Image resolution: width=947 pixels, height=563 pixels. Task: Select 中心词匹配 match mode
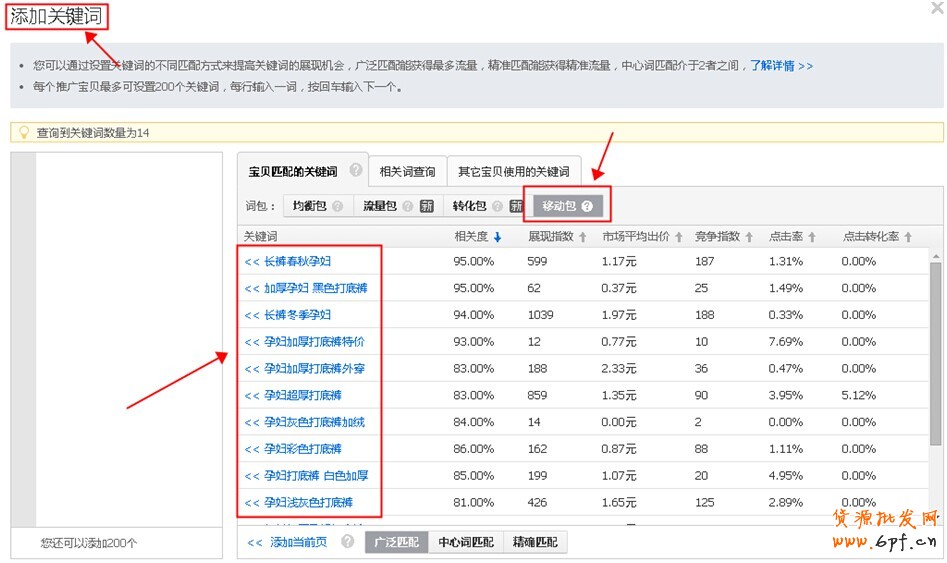pyautogui.click(x=465, y=542)
